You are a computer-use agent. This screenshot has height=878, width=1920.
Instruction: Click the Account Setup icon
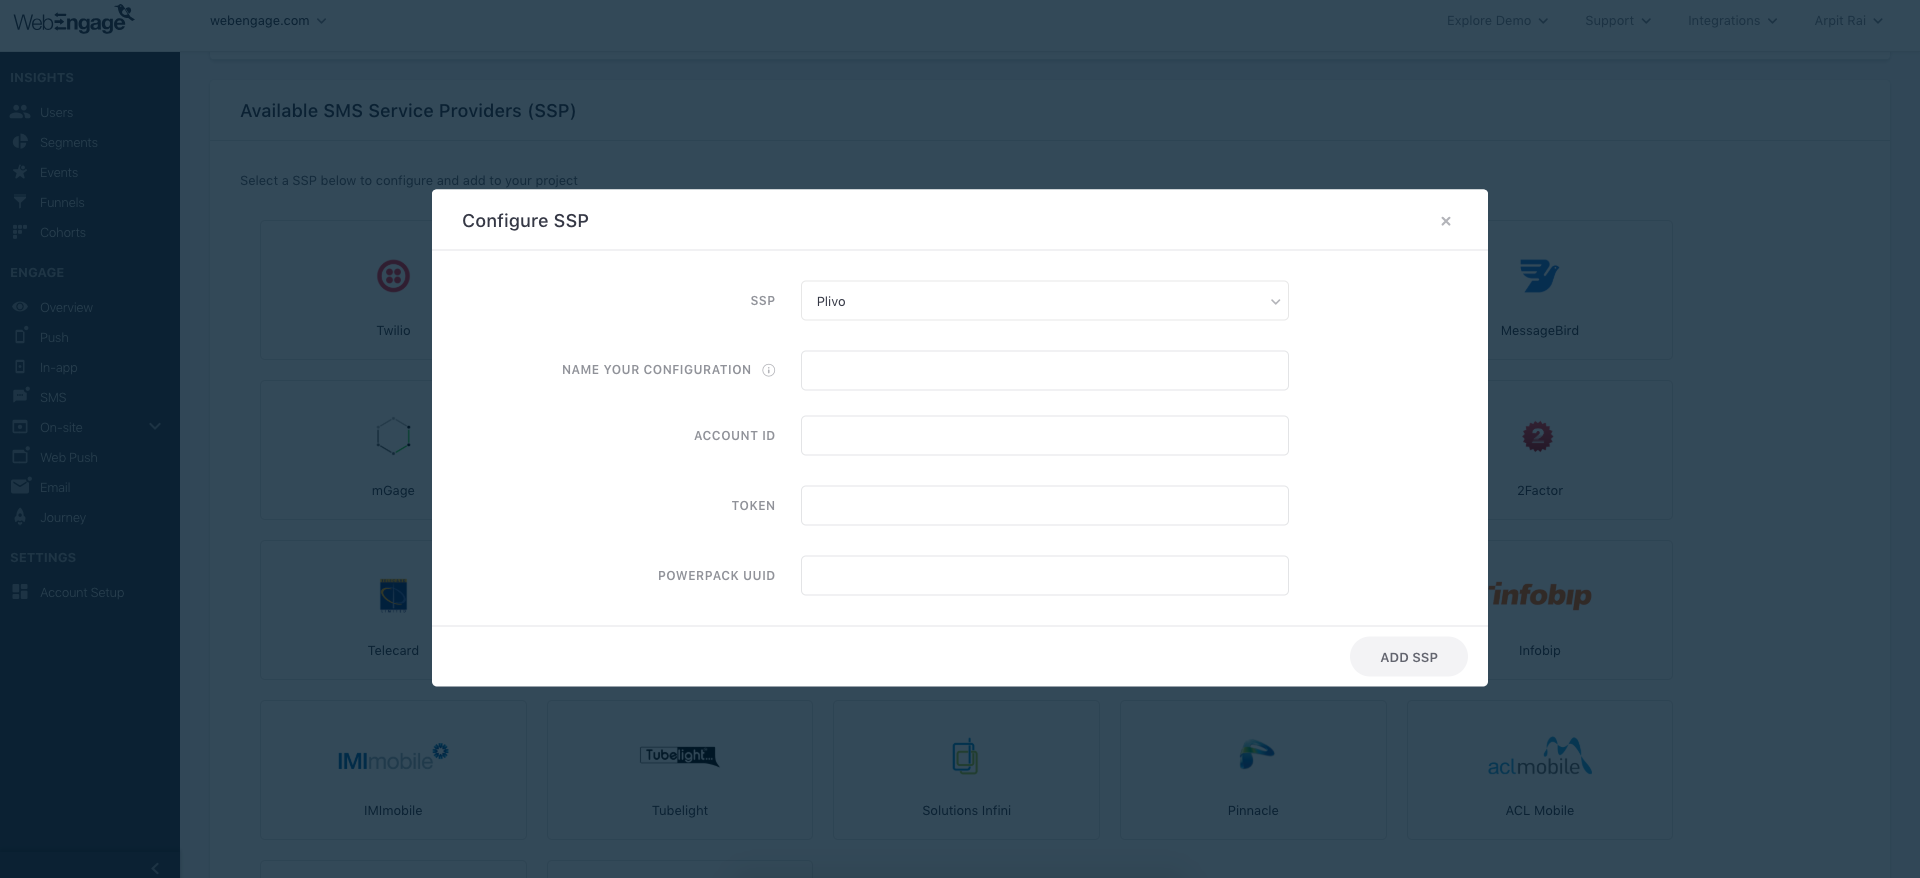(20, 592)
